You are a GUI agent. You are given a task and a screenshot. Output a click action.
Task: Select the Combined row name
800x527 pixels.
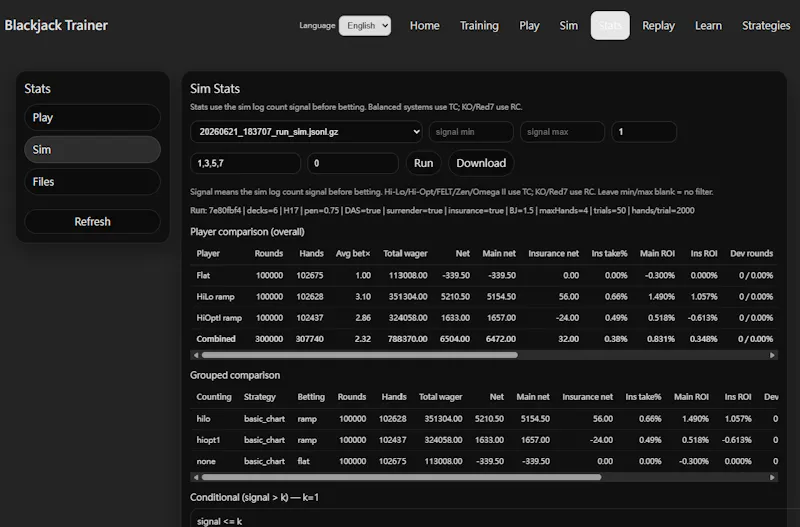tap(216, 339)
